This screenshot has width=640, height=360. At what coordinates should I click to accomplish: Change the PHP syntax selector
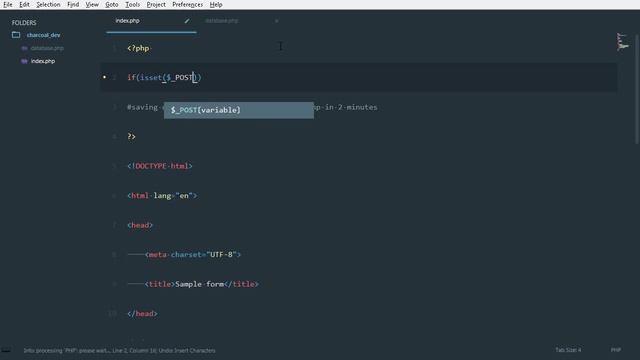[616, 350]
